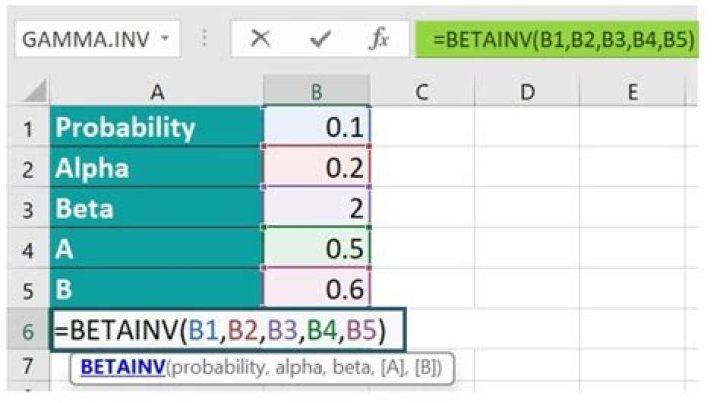Click the Select All corner triangle

click(x=35, y=93)
